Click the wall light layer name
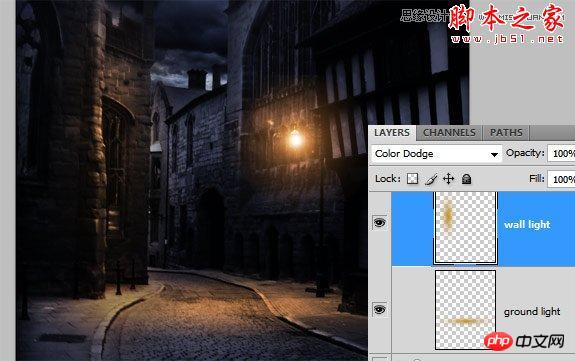The height and width of the screenshot is (361, 575). (x=527, y=225)
